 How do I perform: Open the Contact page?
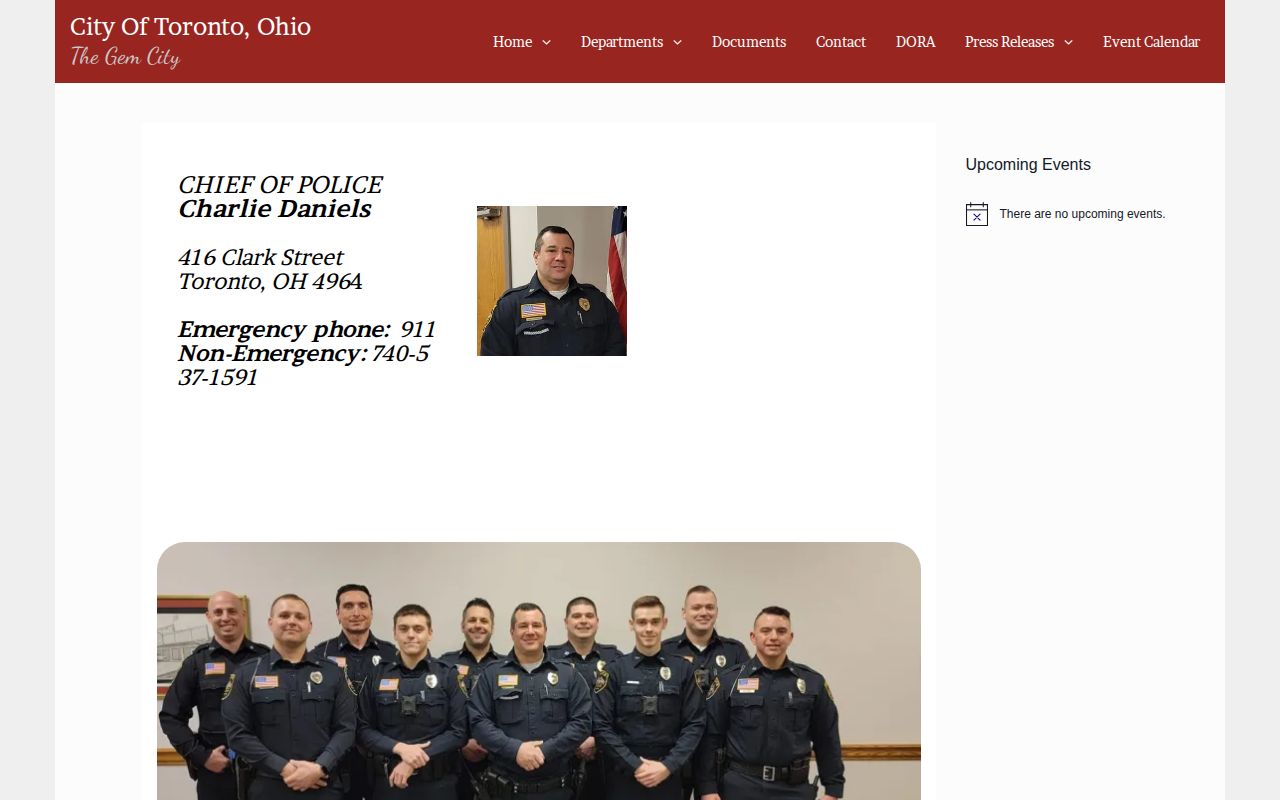841,42
